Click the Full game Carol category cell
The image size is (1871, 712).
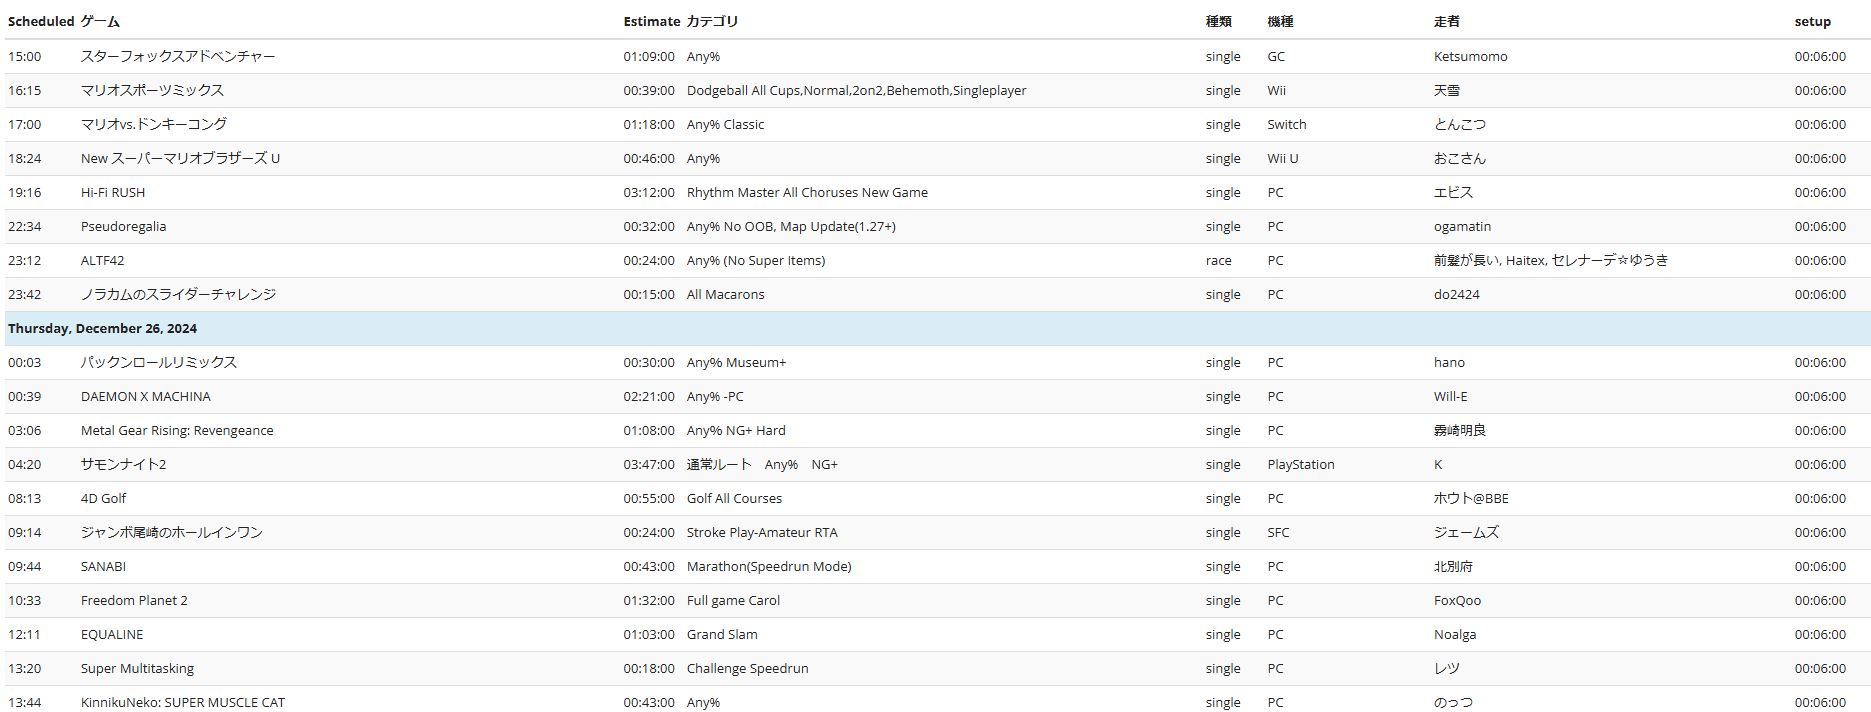pyautogui.click(x=734, y=601)
